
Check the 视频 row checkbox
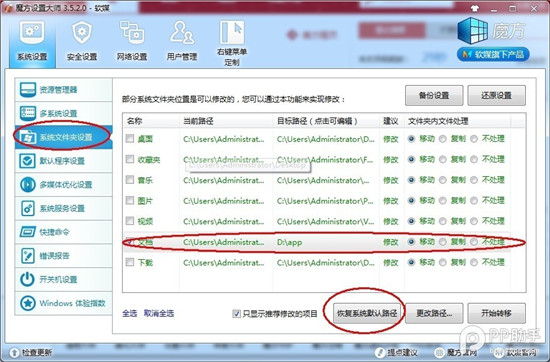[130, 221]
